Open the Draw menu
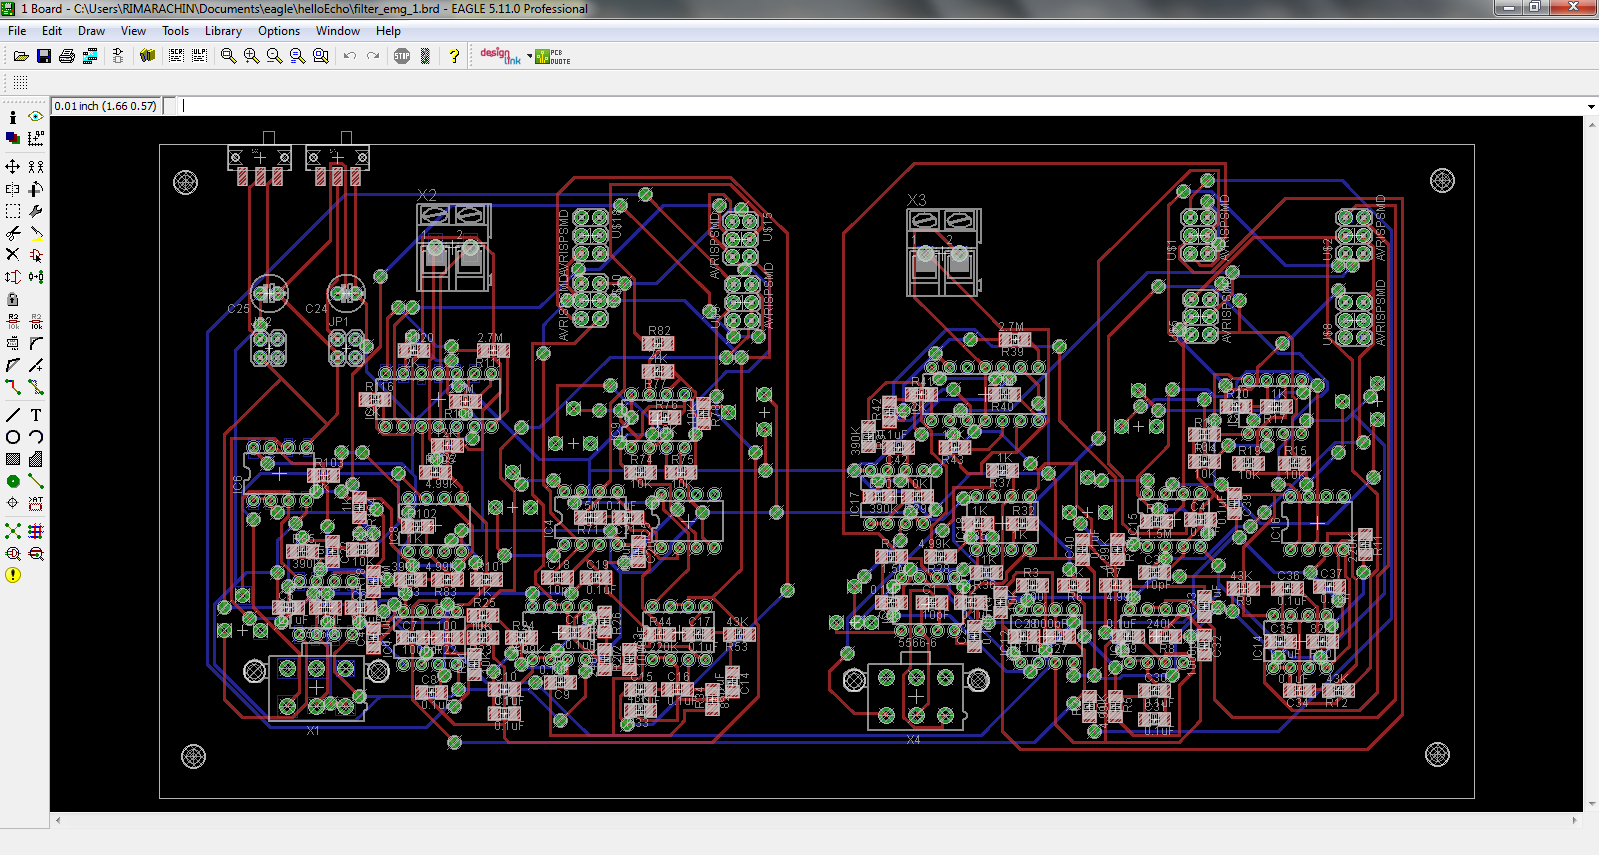Image resolution: width=1599 pixels, height=855 pixels. coord(91,31)
